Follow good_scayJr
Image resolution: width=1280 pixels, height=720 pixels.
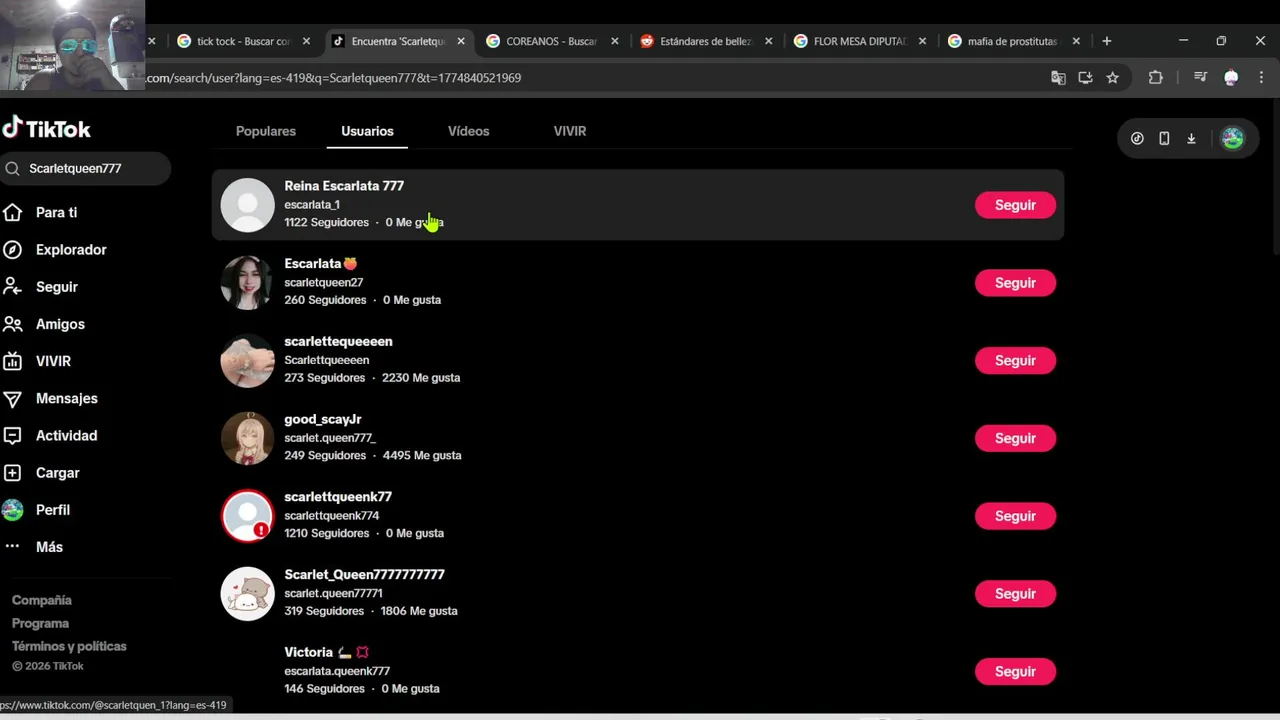[1015, 438]
